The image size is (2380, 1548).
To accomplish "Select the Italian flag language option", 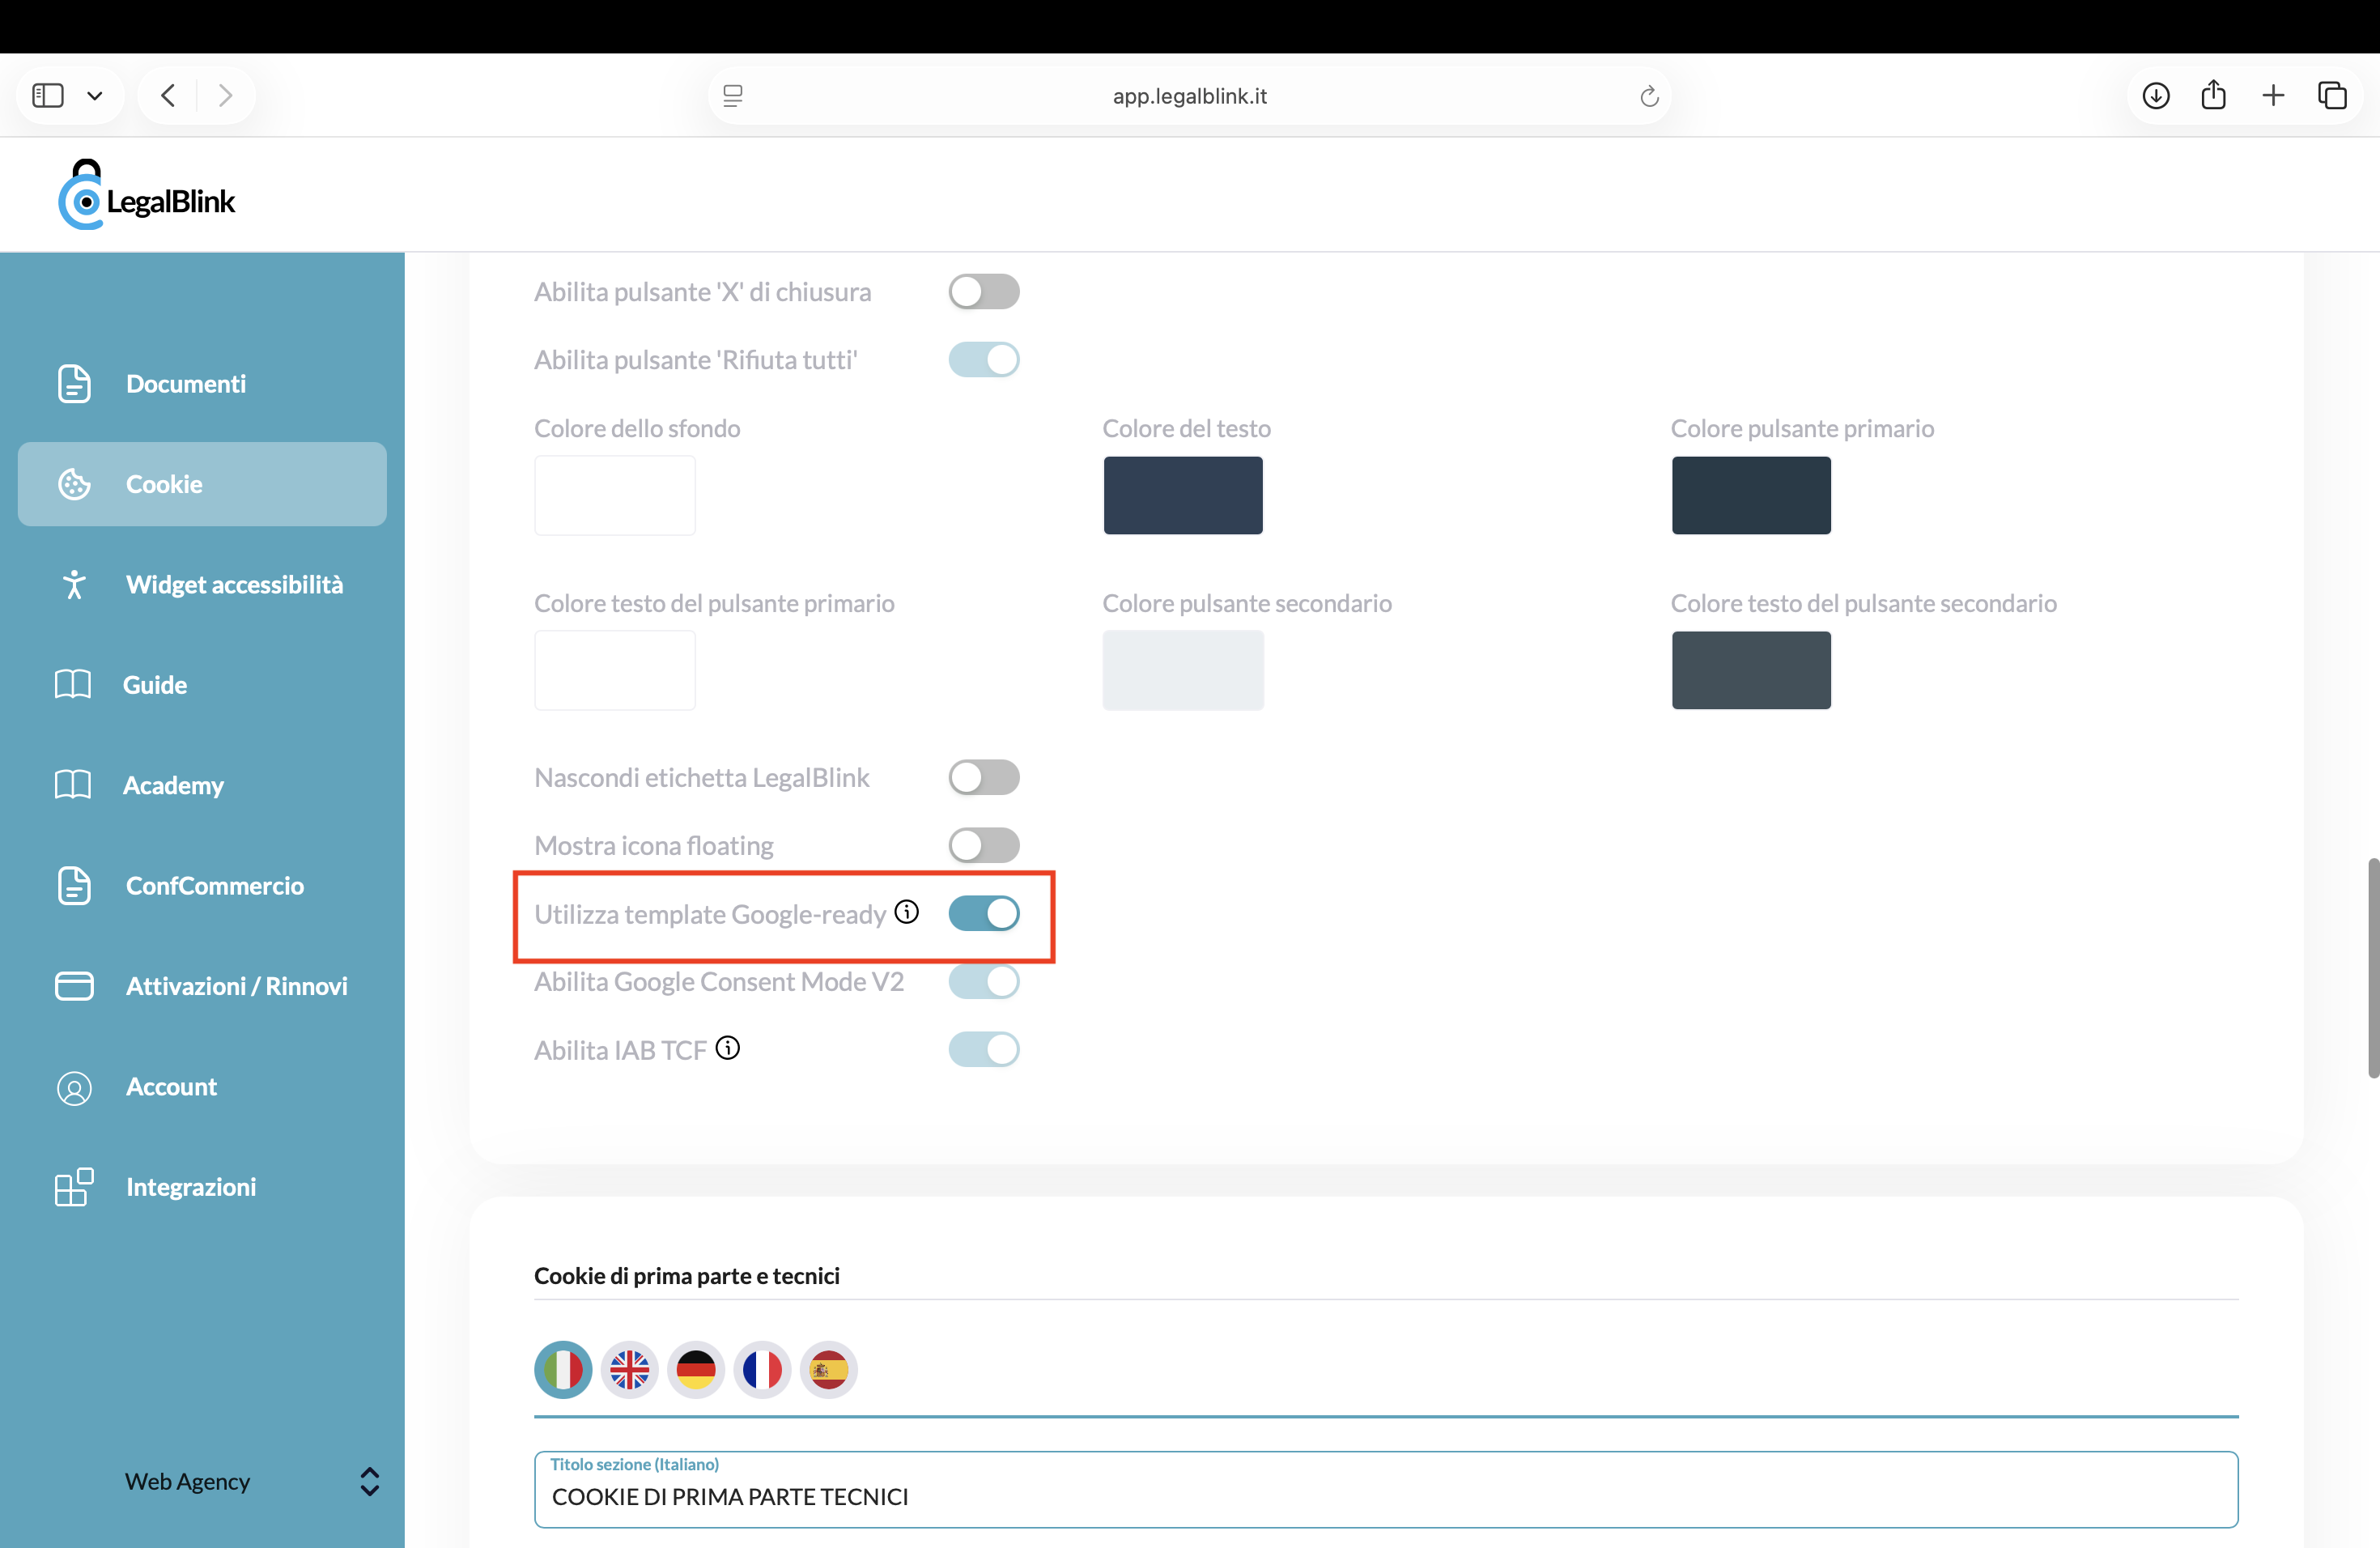I will click(x=563, y=1370).
